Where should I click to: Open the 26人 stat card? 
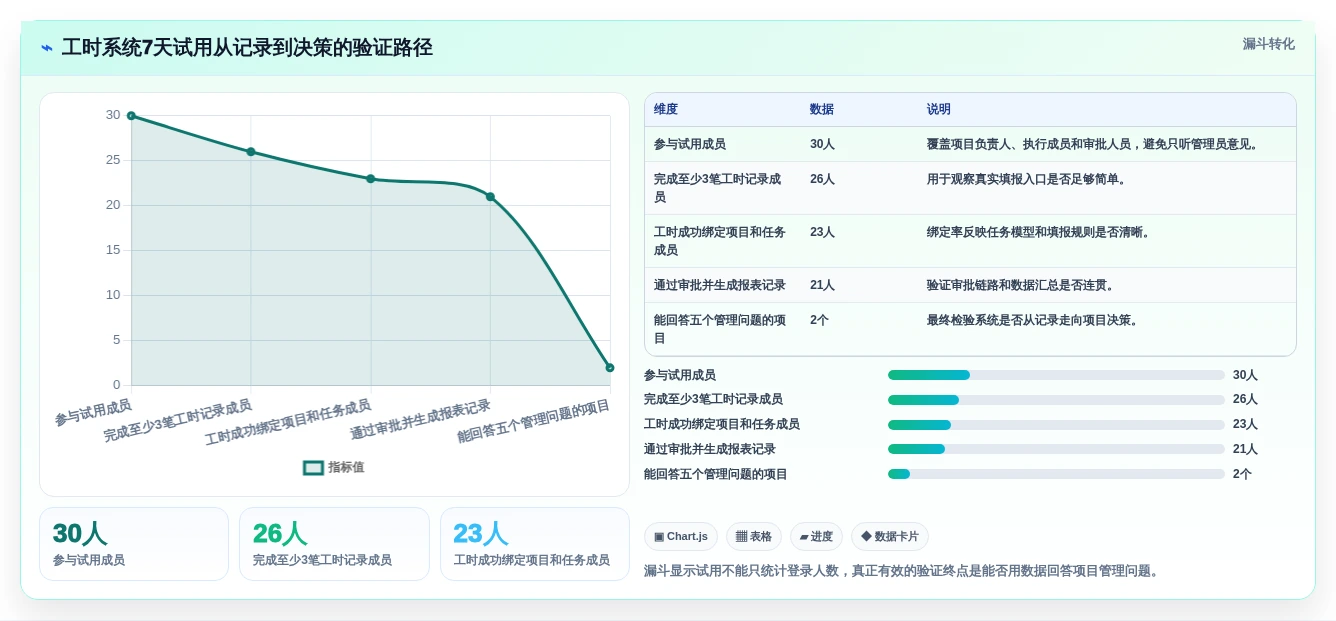334,544
